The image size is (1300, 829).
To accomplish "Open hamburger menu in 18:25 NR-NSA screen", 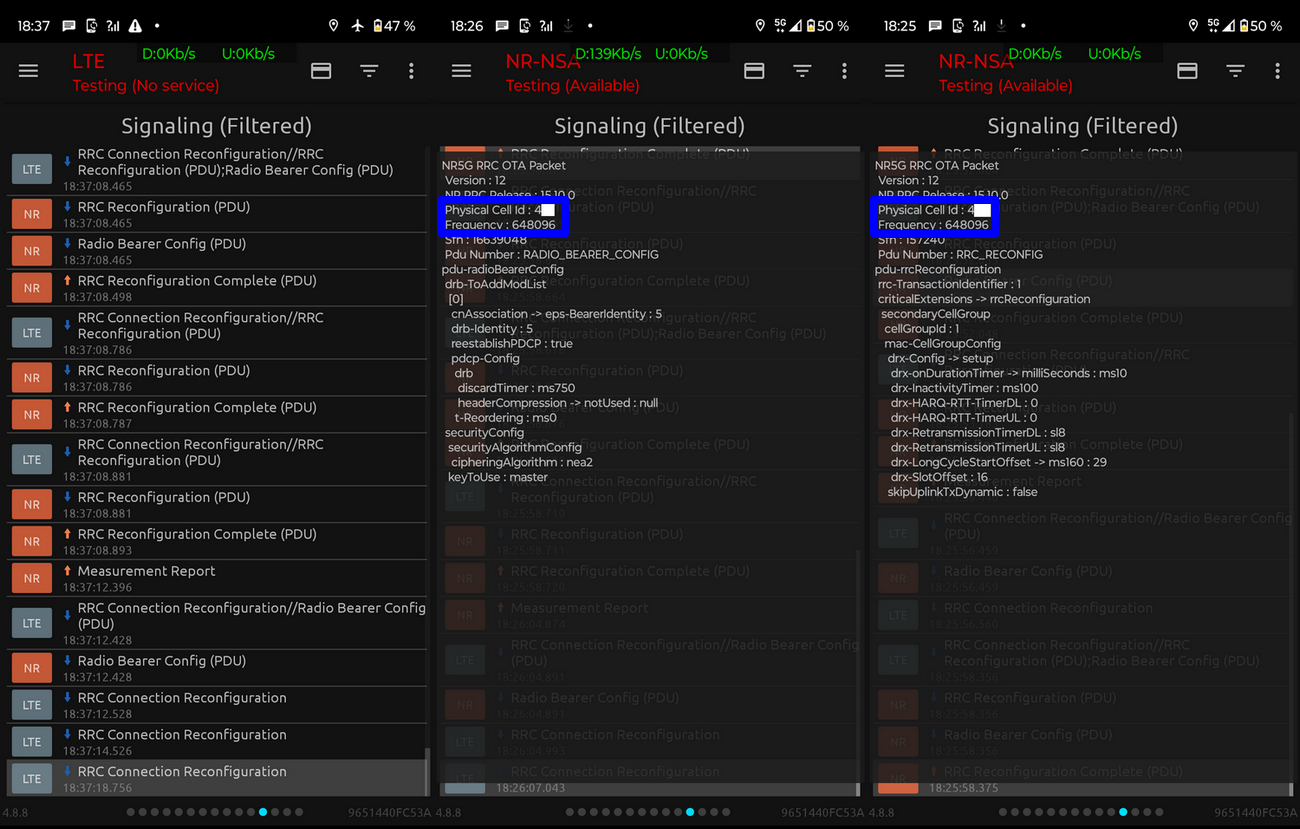I will click(895, 71).
